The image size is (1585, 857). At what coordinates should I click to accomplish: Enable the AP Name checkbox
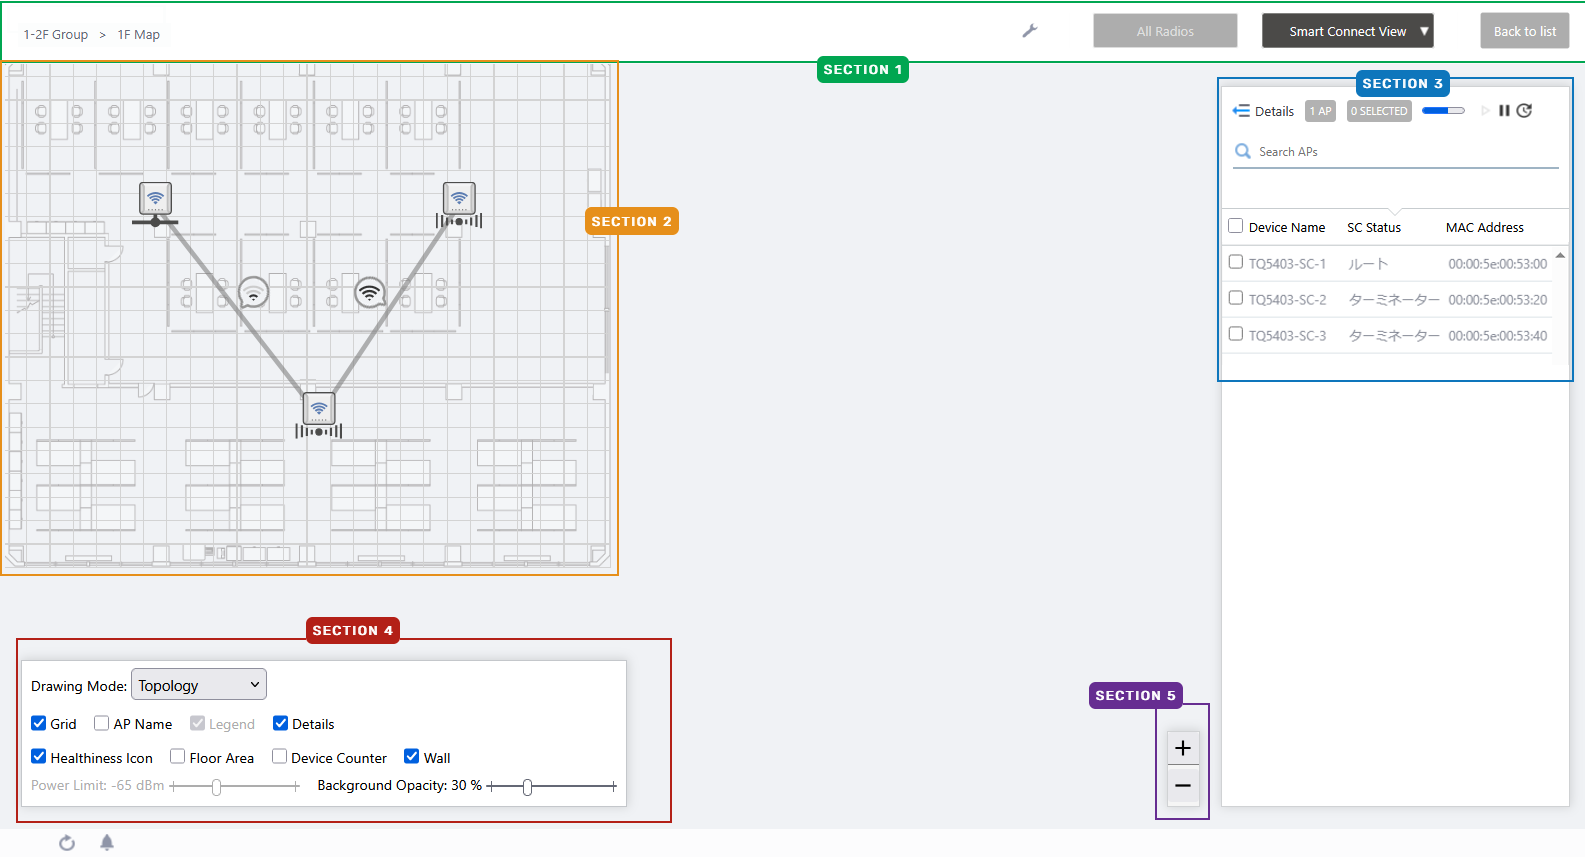click(x=102, y=723)
